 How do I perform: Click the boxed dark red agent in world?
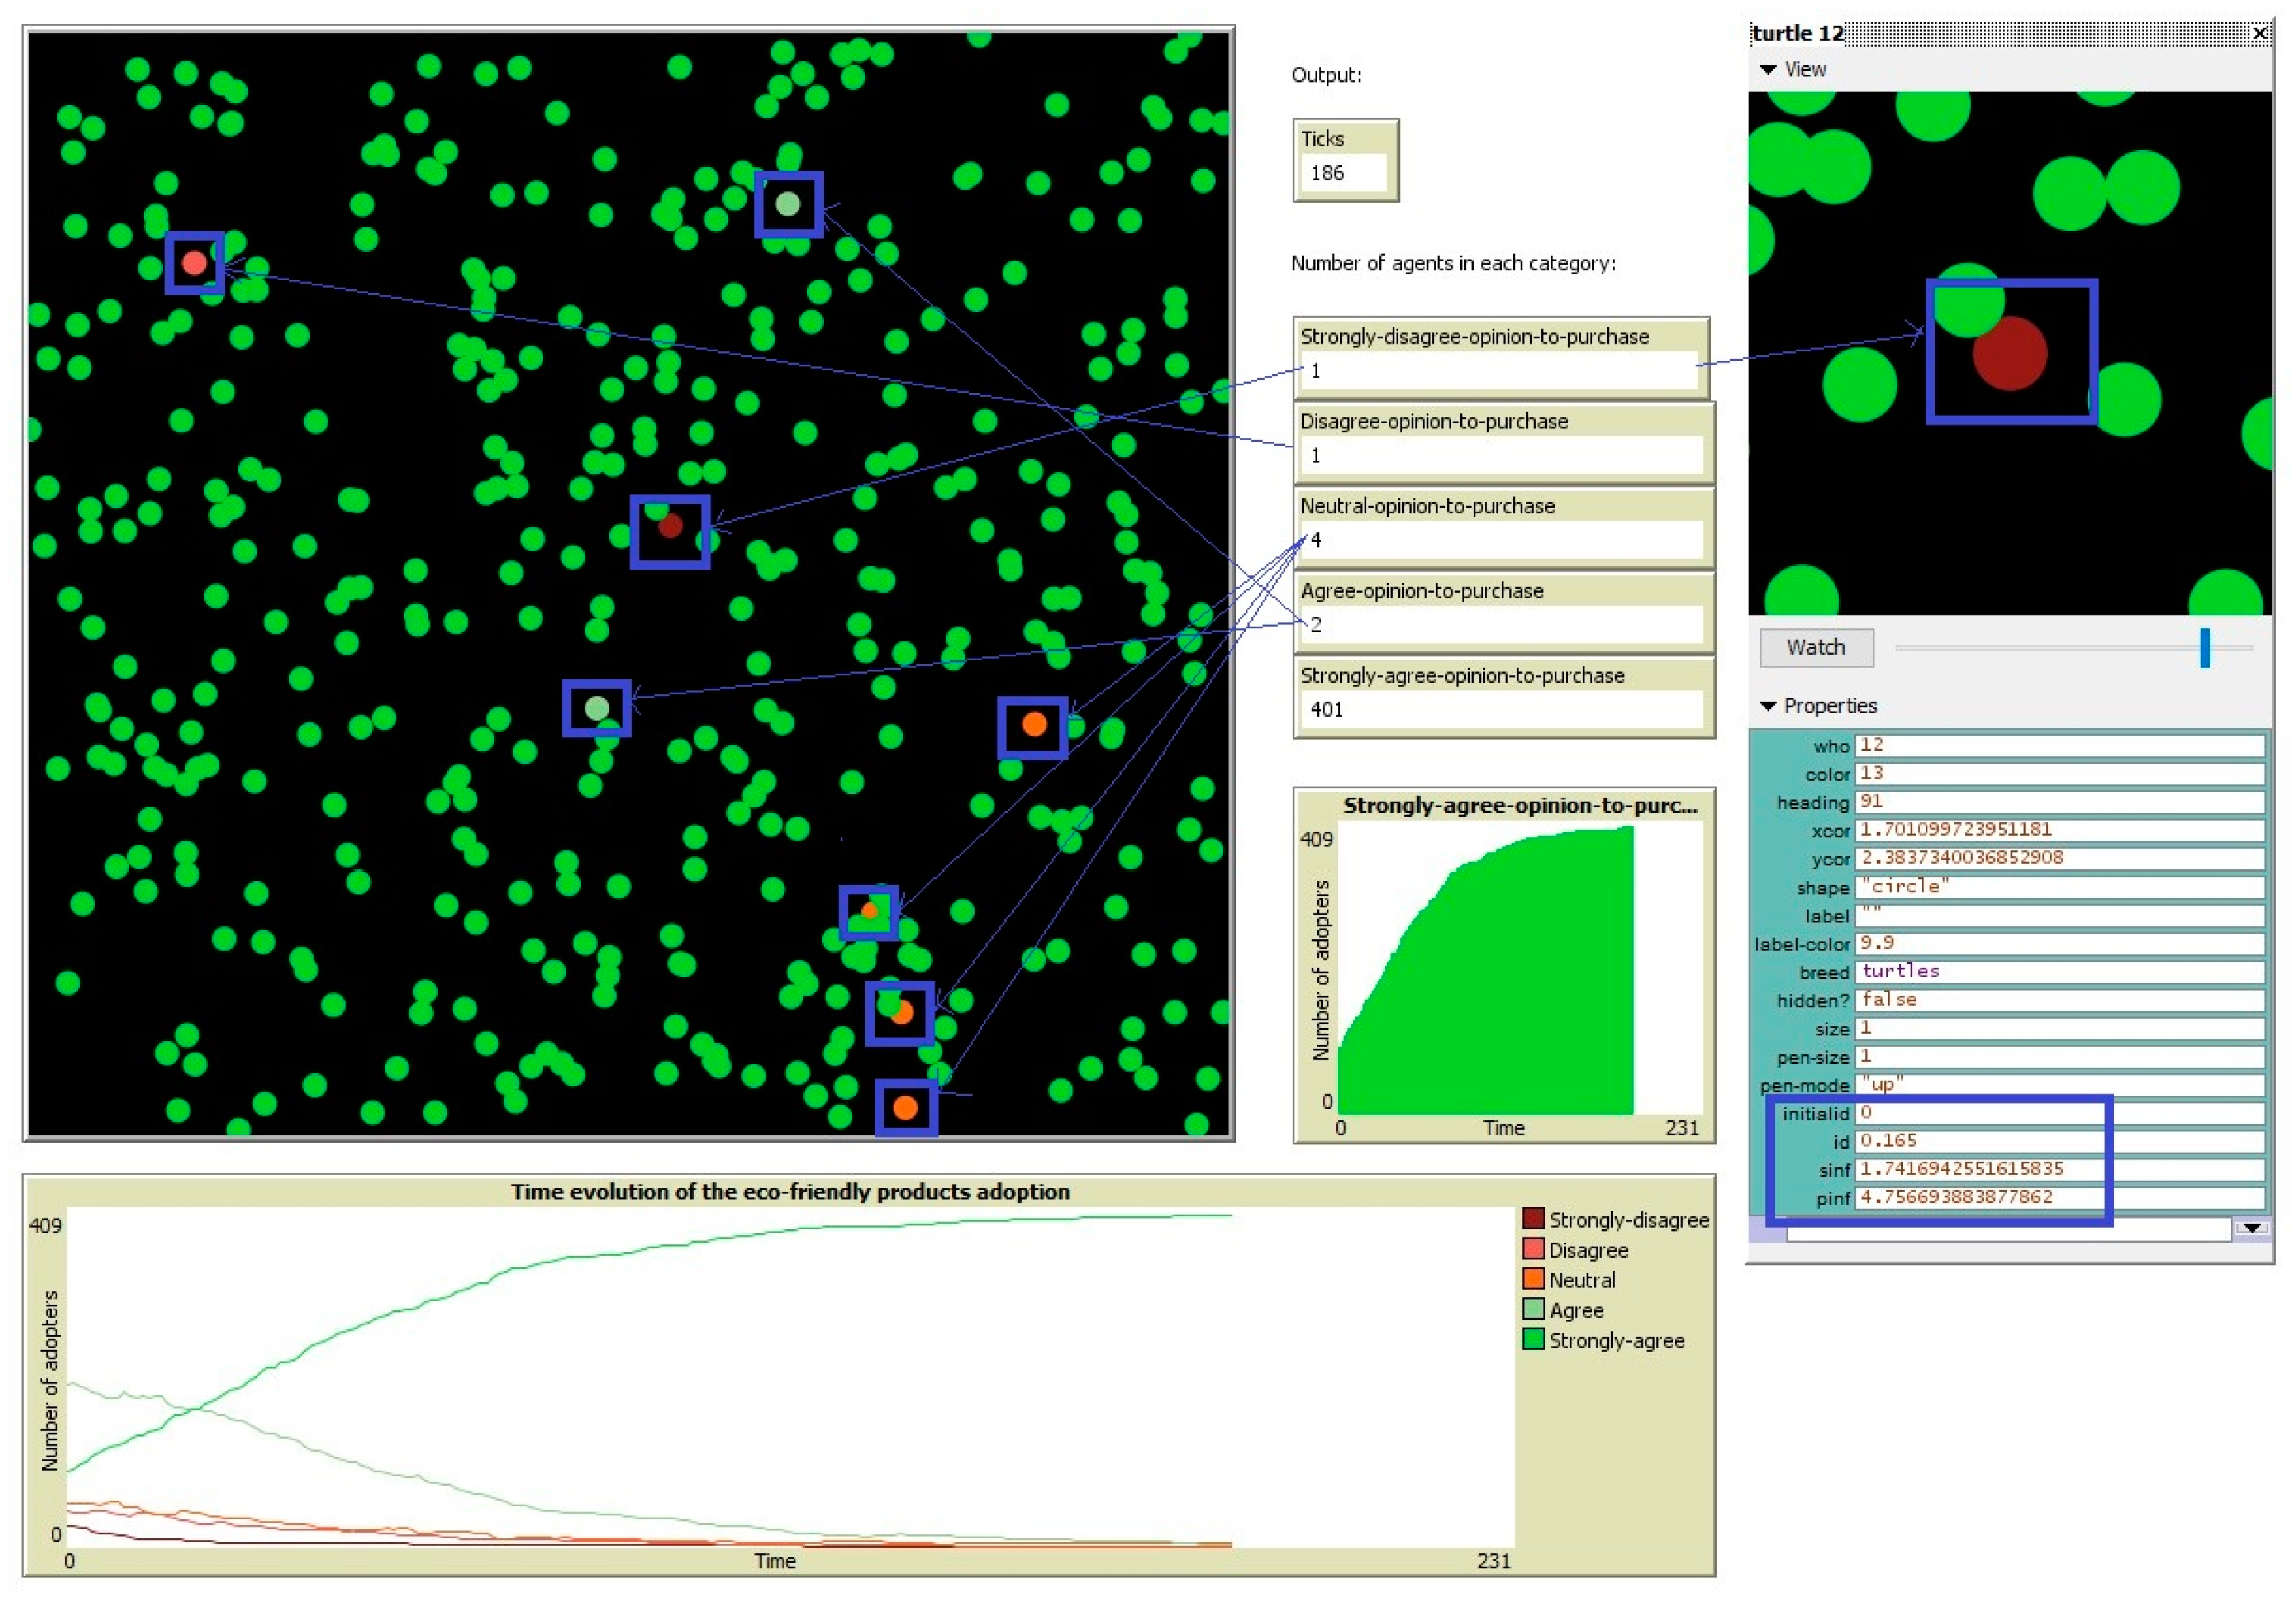670,526
